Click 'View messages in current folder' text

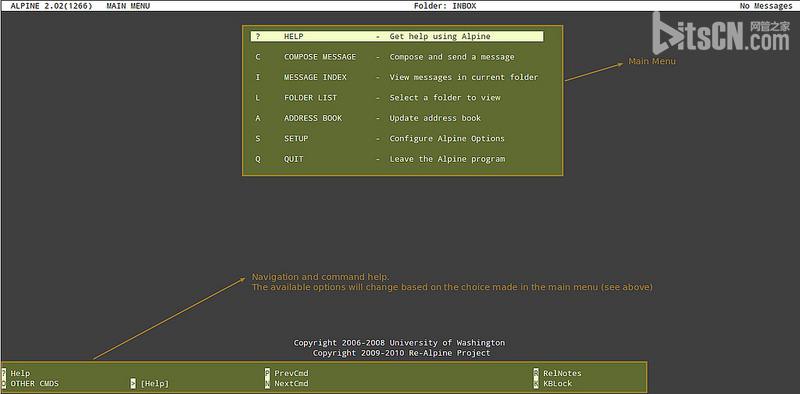click(x=464, y=77)
